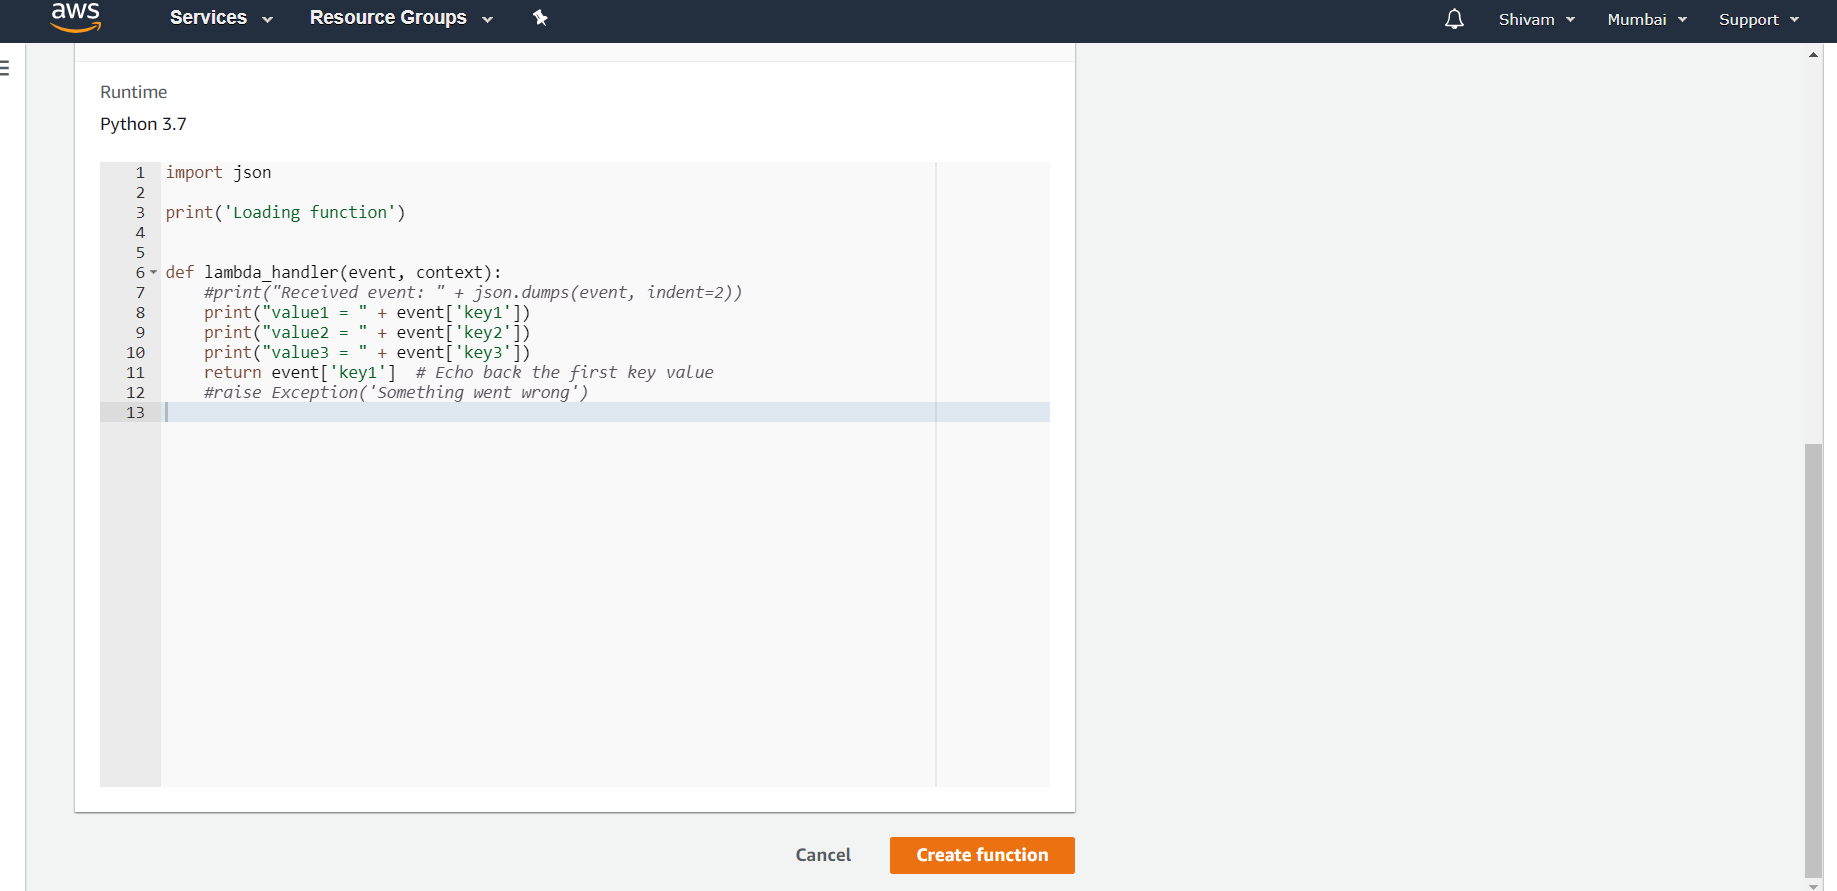Open the Mumbai region selector
Image resolution: width=1837 pixels, height=891 pixels.
point(1647,20)
